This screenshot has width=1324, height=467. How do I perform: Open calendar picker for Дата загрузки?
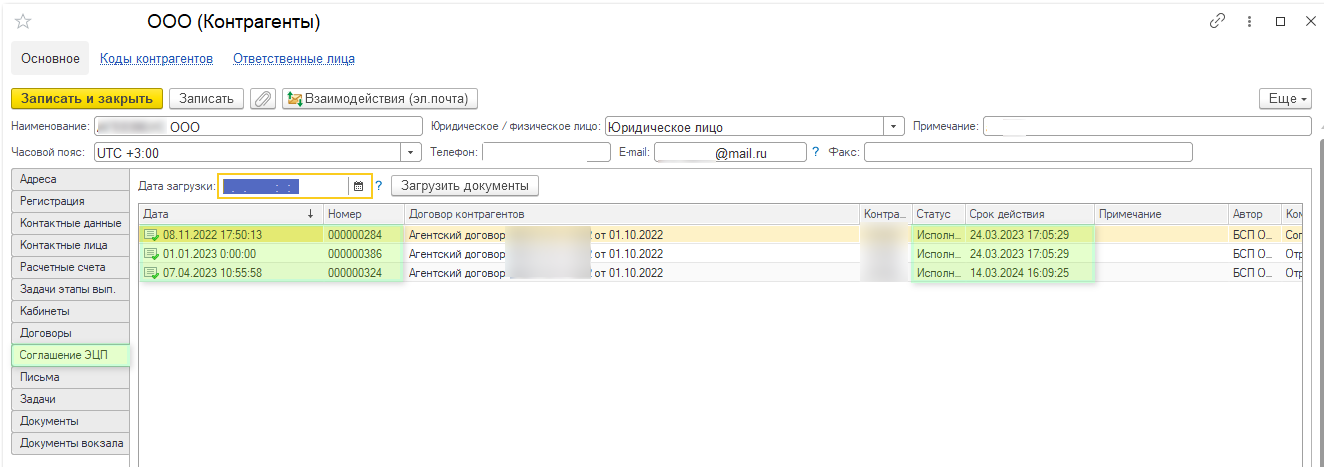358,186
